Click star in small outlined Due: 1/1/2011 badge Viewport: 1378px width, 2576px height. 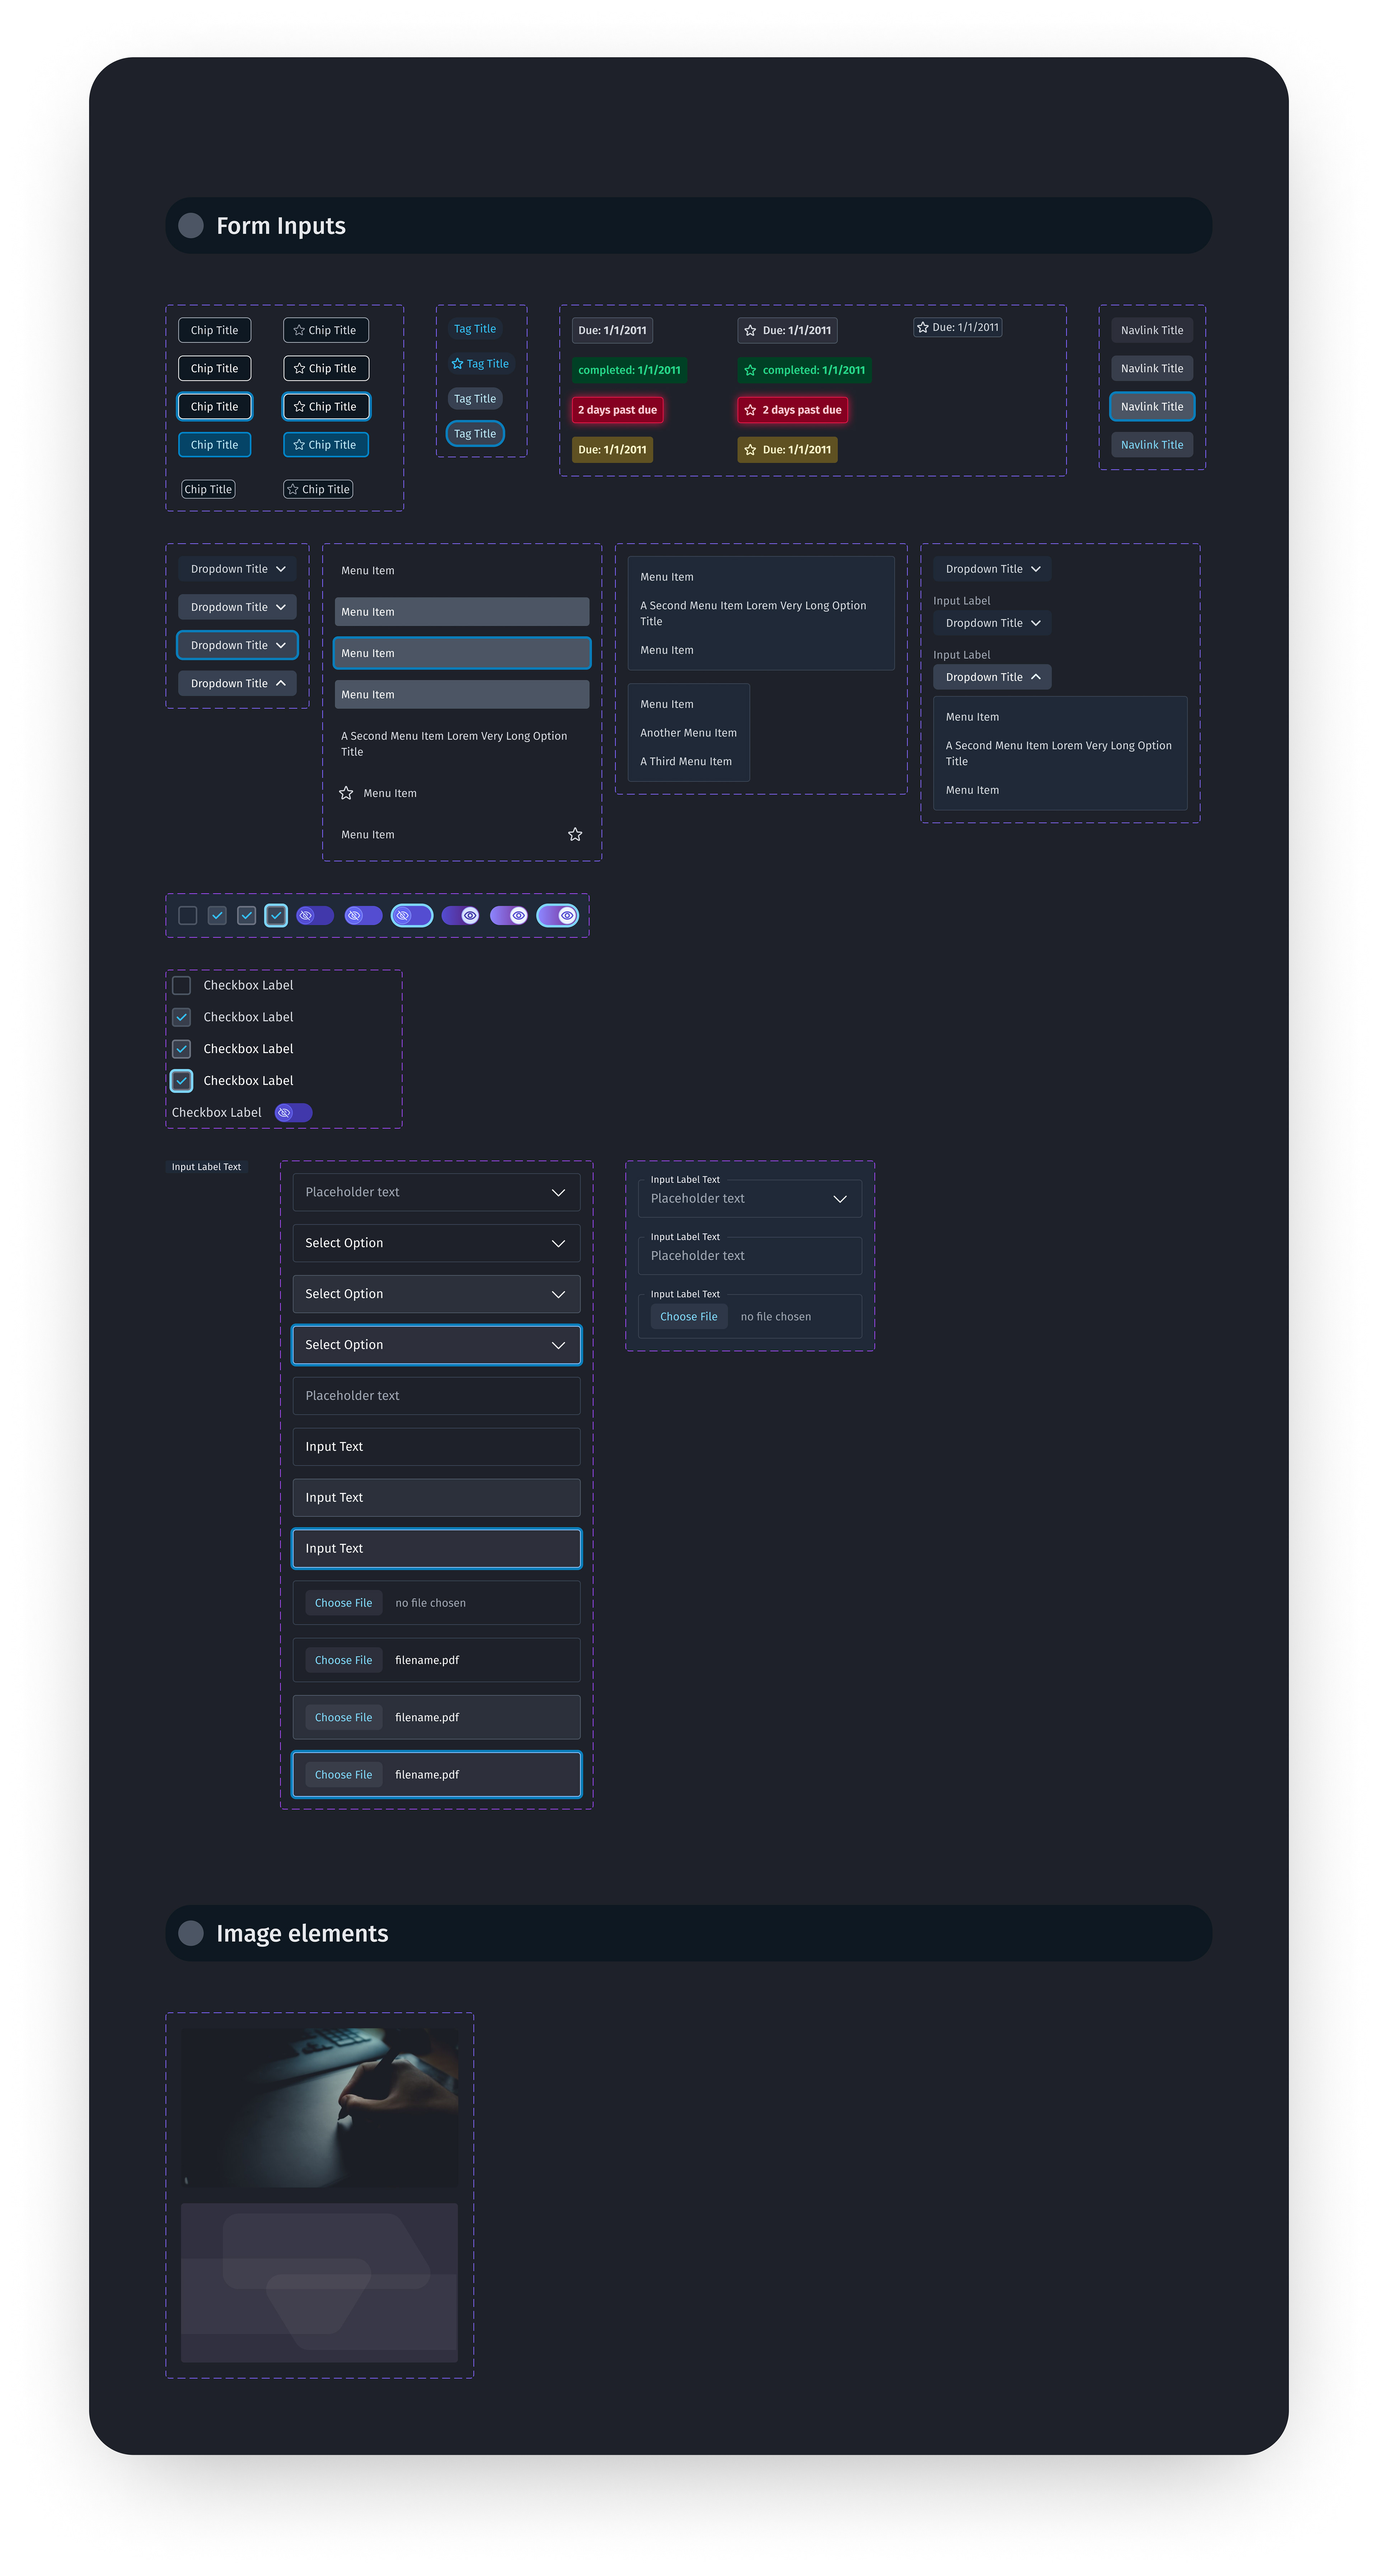coord(923,327)
